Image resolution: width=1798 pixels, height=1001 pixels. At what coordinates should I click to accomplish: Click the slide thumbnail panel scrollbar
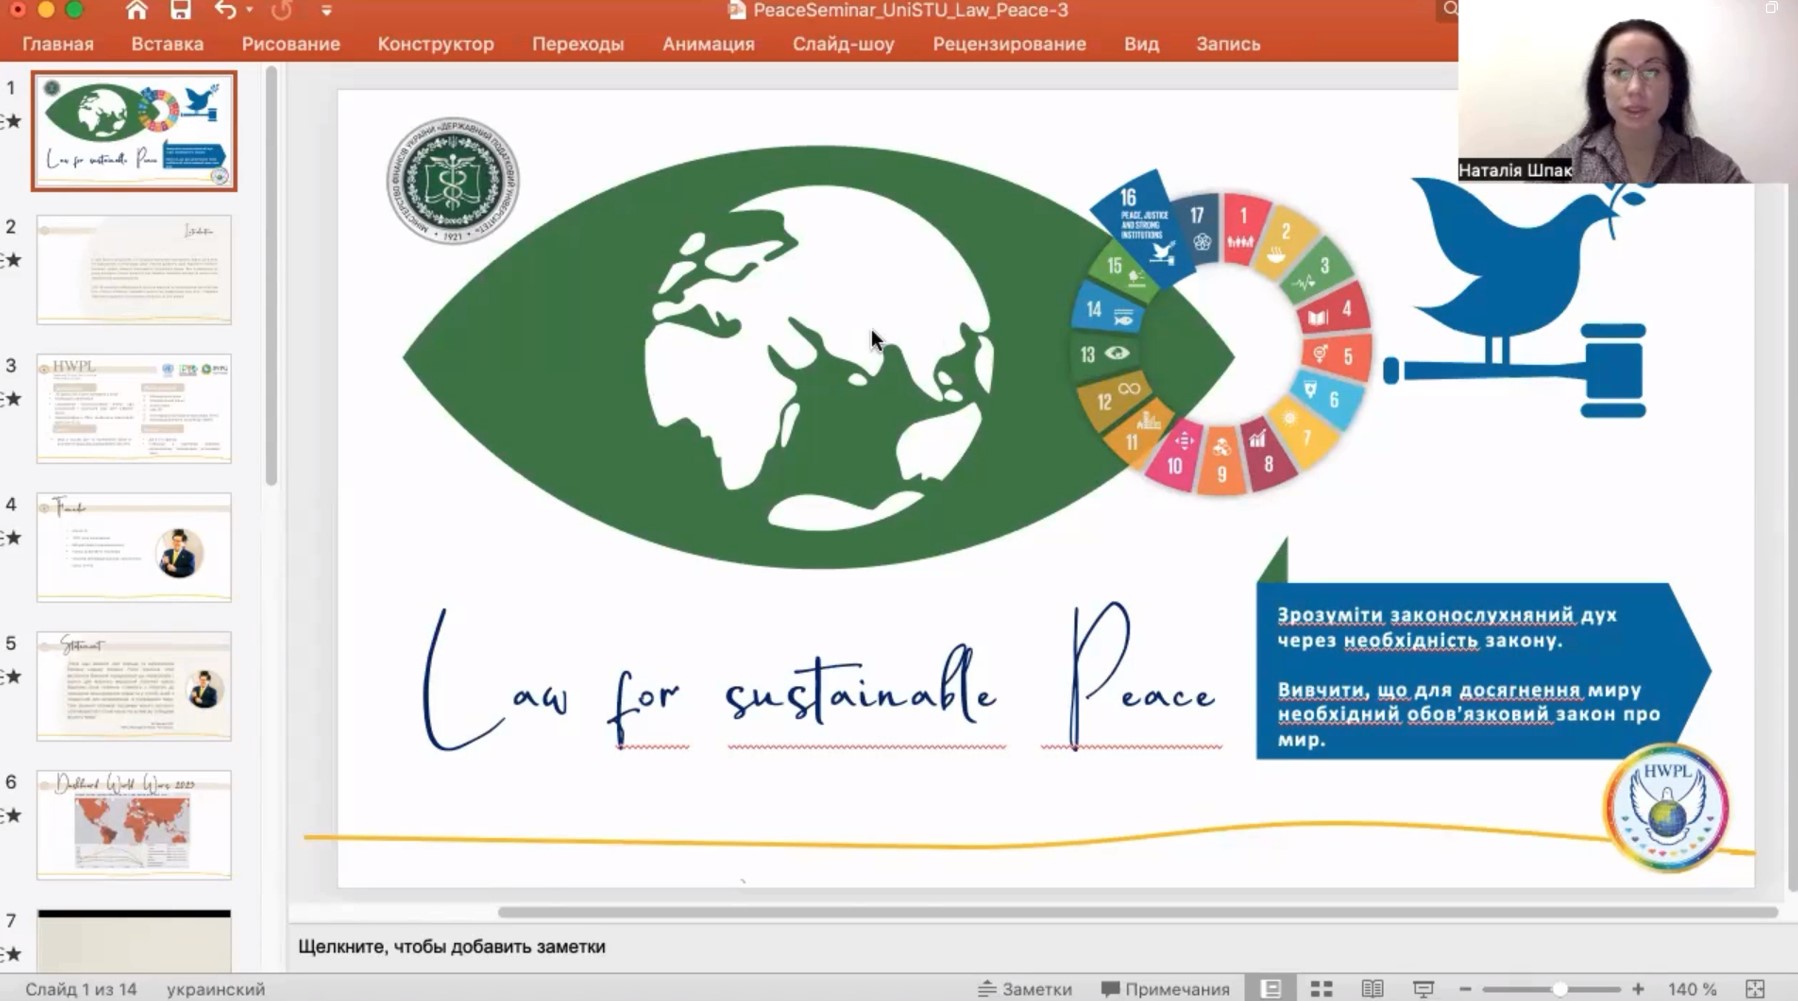point(271,277)
